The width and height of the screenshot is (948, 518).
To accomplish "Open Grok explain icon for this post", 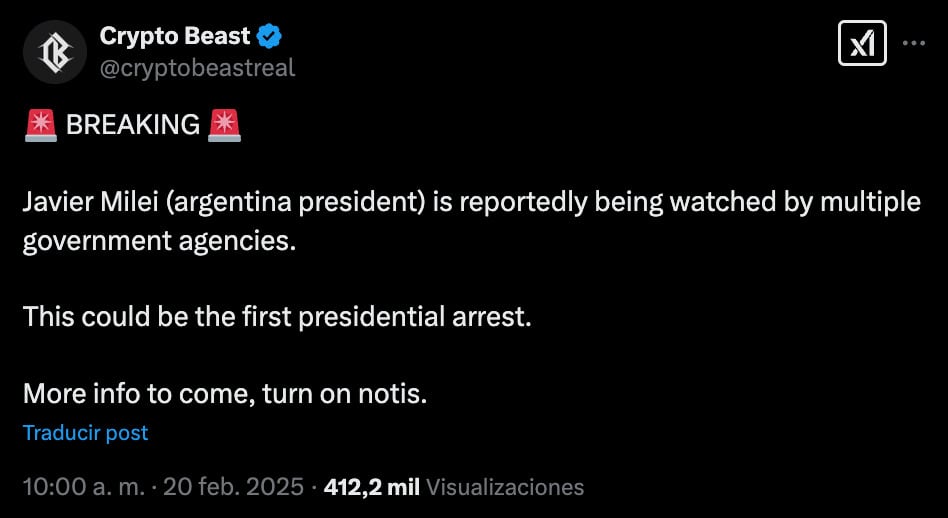I will point(862,43).
